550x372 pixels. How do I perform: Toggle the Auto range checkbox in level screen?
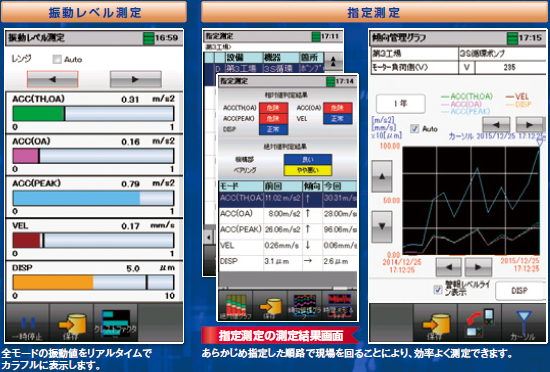57,59
